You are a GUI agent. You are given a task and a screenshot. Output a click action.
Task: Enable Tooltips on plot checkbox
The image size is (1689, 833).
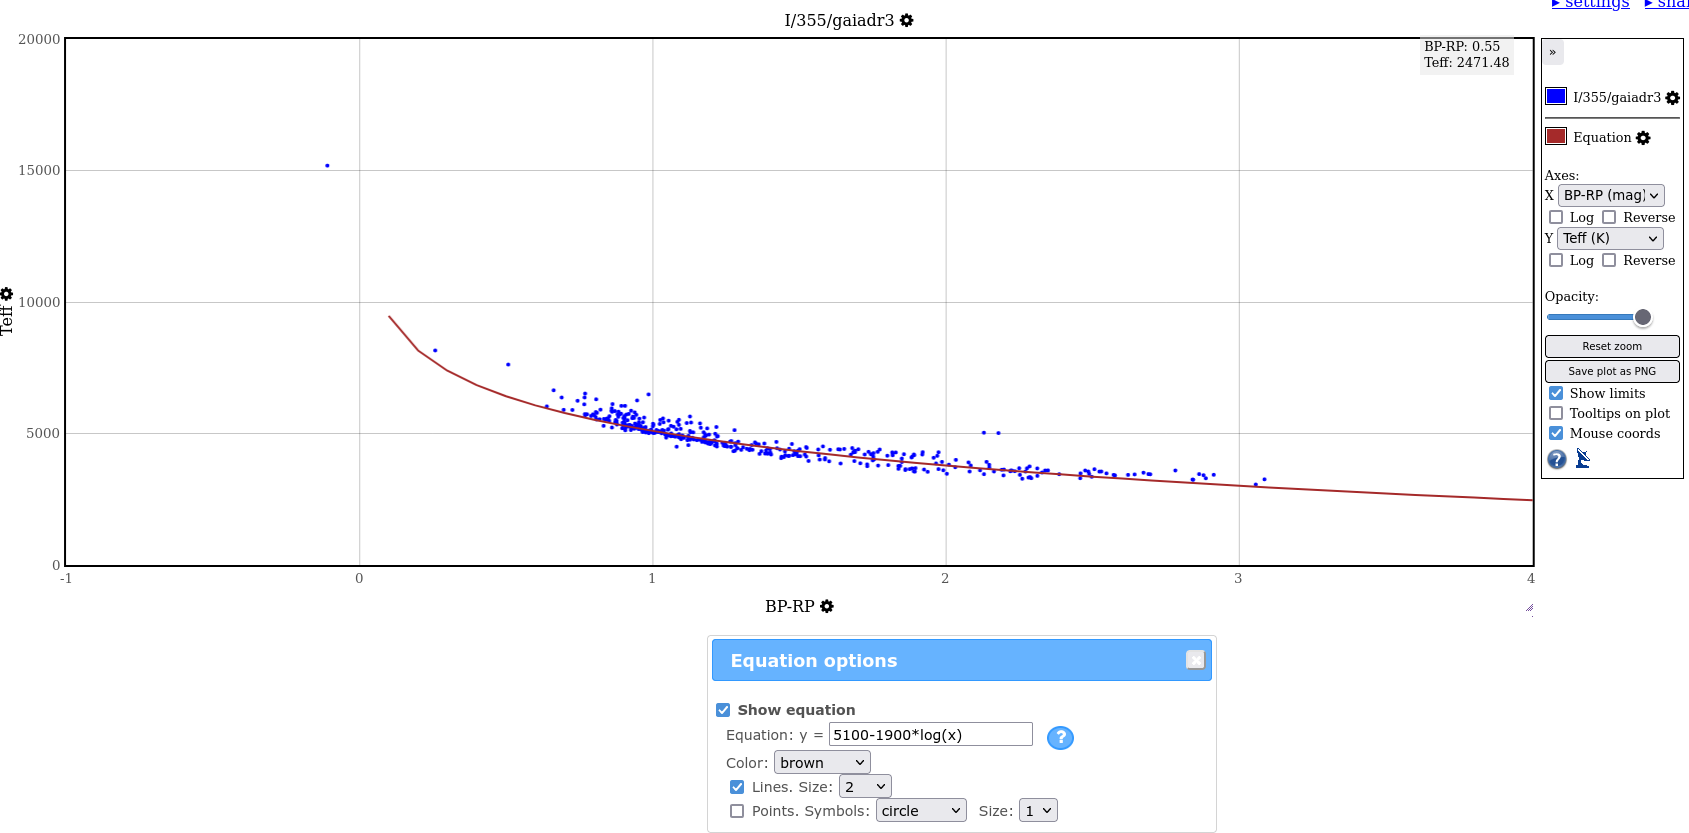click(x=1556, y=413)
